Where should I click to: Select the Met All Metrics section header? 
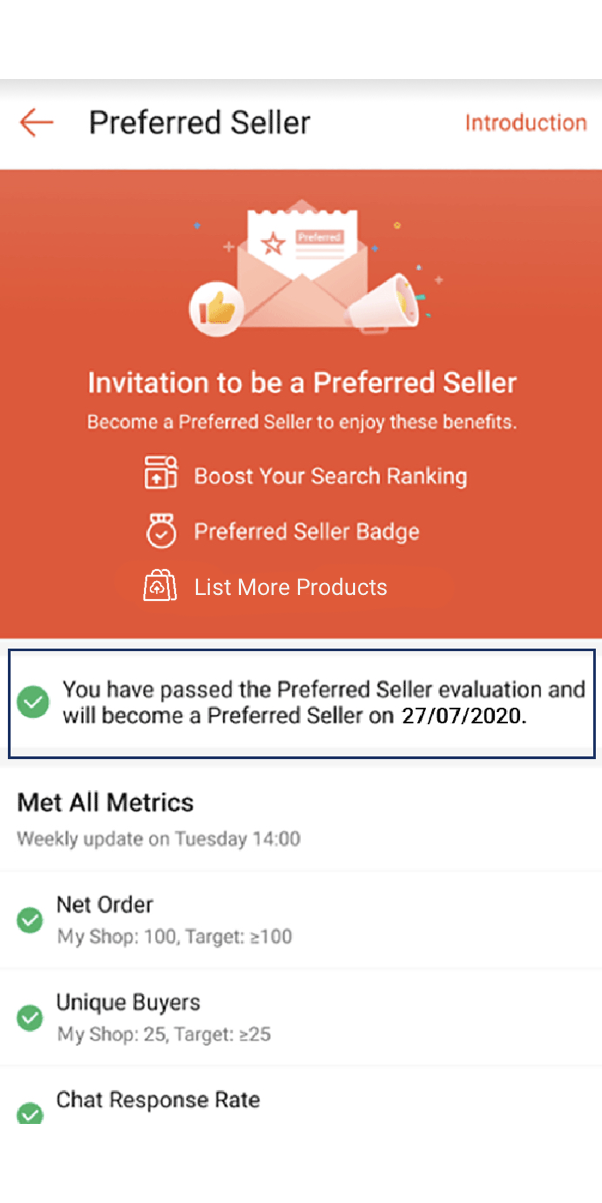click(x=104, y=803)
